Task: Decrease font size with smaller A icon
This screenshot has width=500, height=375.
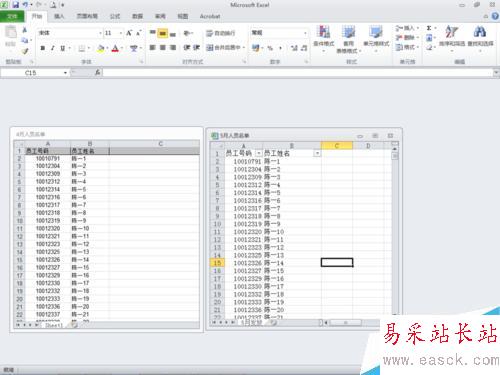Action: pyautogui.click(x=139, y=33)
